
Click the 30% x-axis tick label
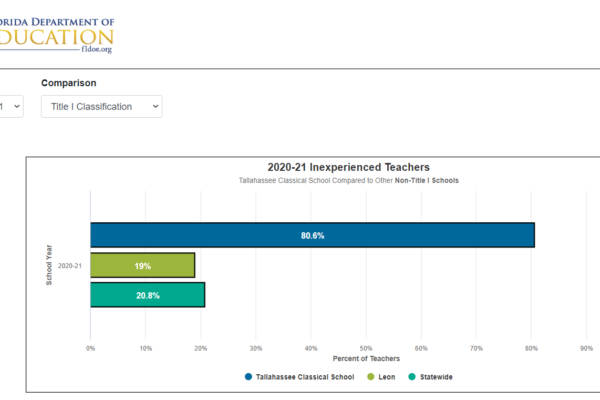256,348
